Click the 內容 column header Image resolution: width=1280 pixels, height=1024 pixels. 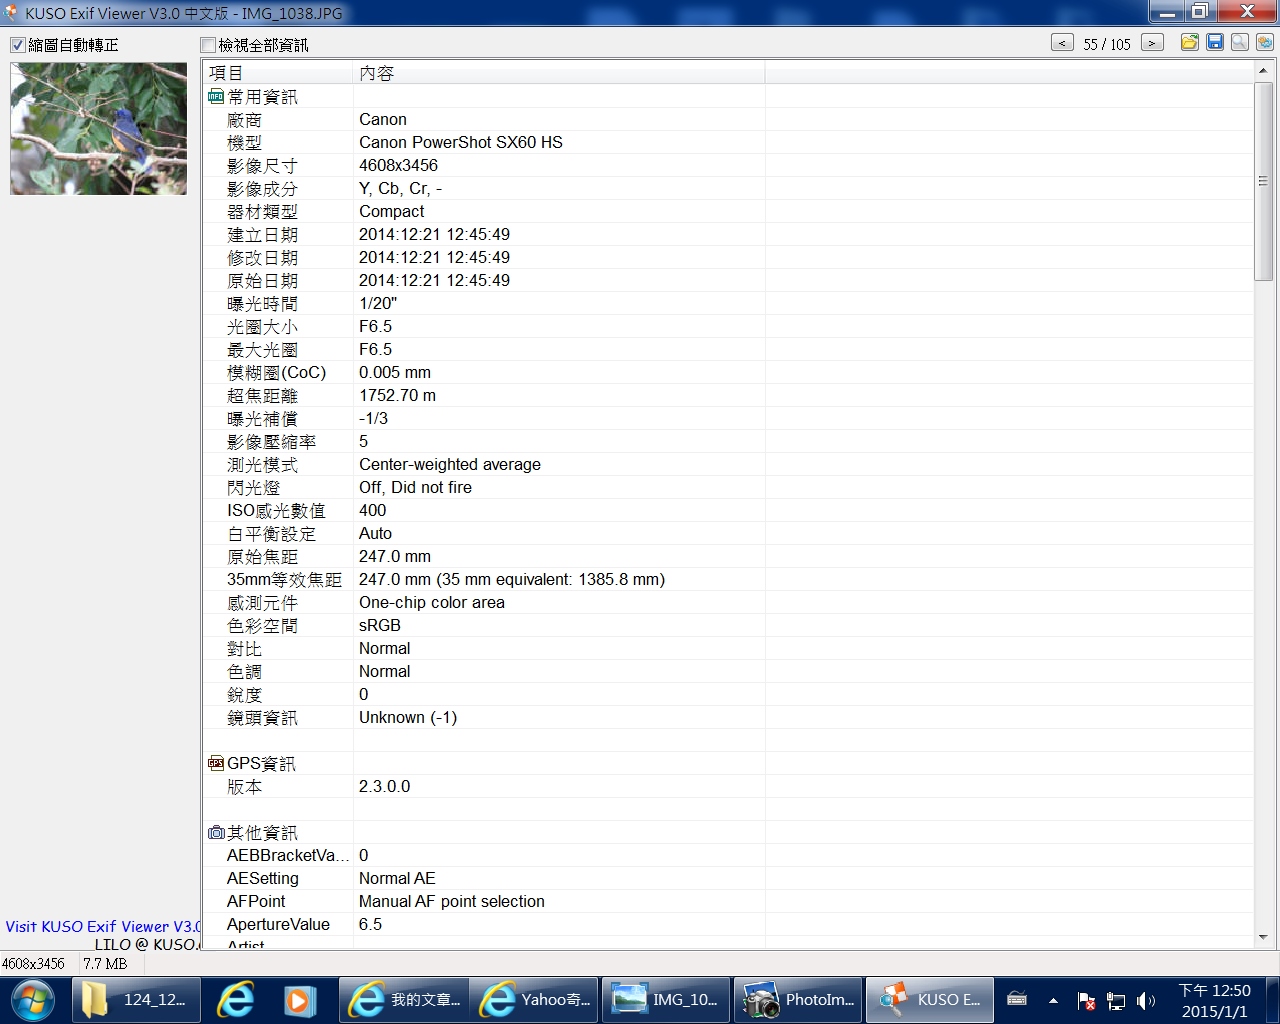[559, 73]
